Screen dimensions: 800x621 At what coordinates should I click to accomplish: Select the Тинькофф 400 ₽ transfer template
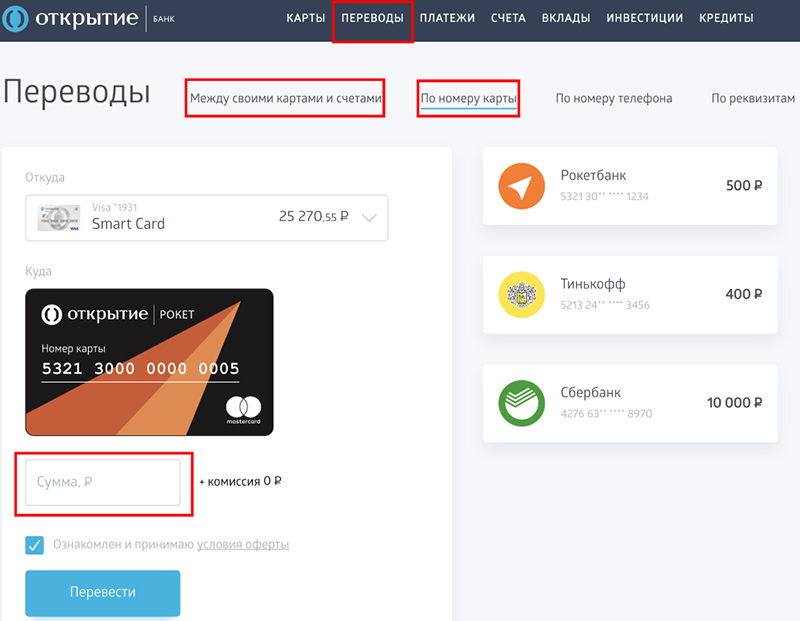point(630,295)
